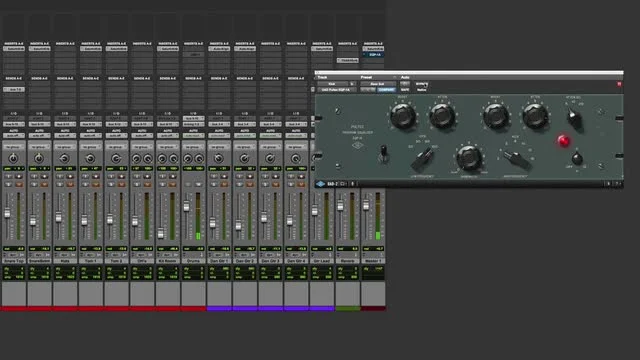
Task: Mute the Dan Gtr 3 track
Action: click(275, 185)
